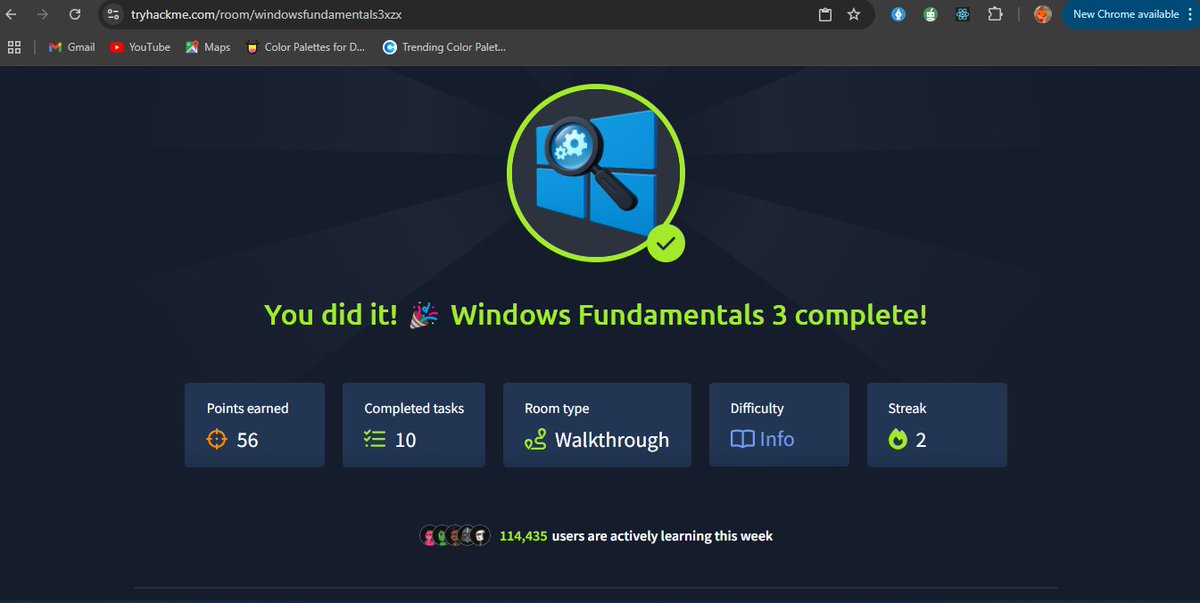Click the Completed tasks checklist icon

tap(376, 439)
